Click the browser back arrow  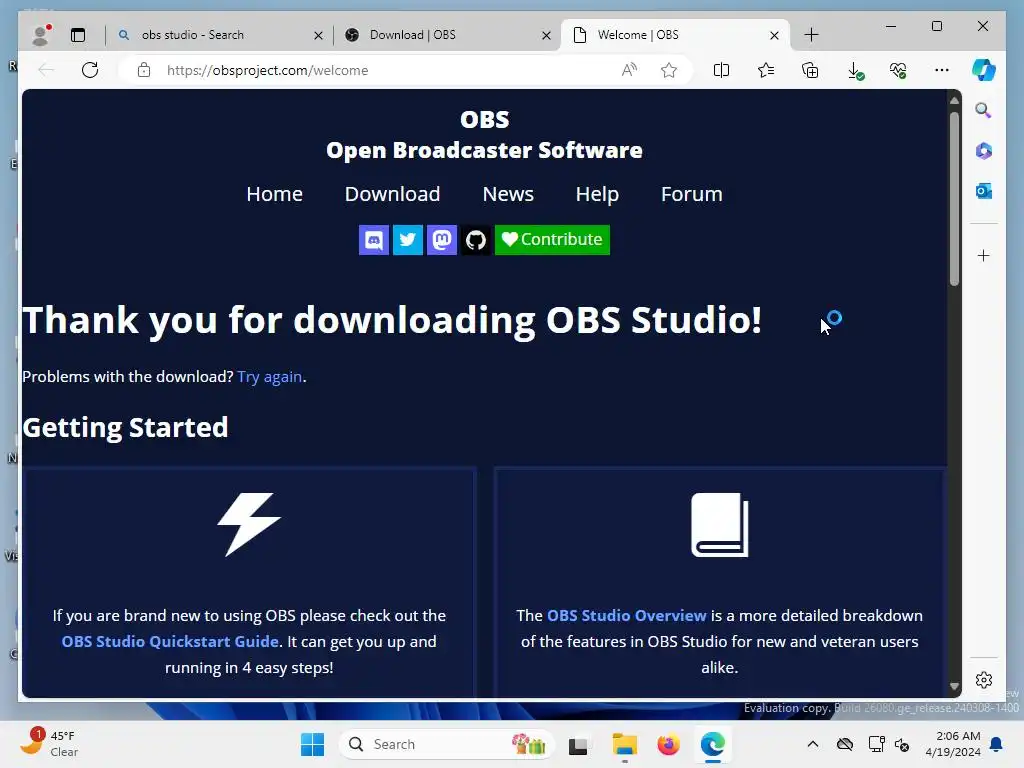46,70
